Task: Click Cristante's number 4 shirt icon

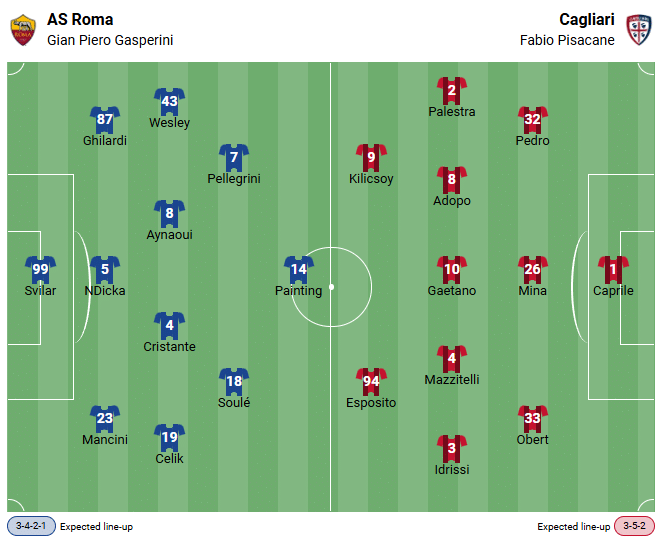Action: 169,325
